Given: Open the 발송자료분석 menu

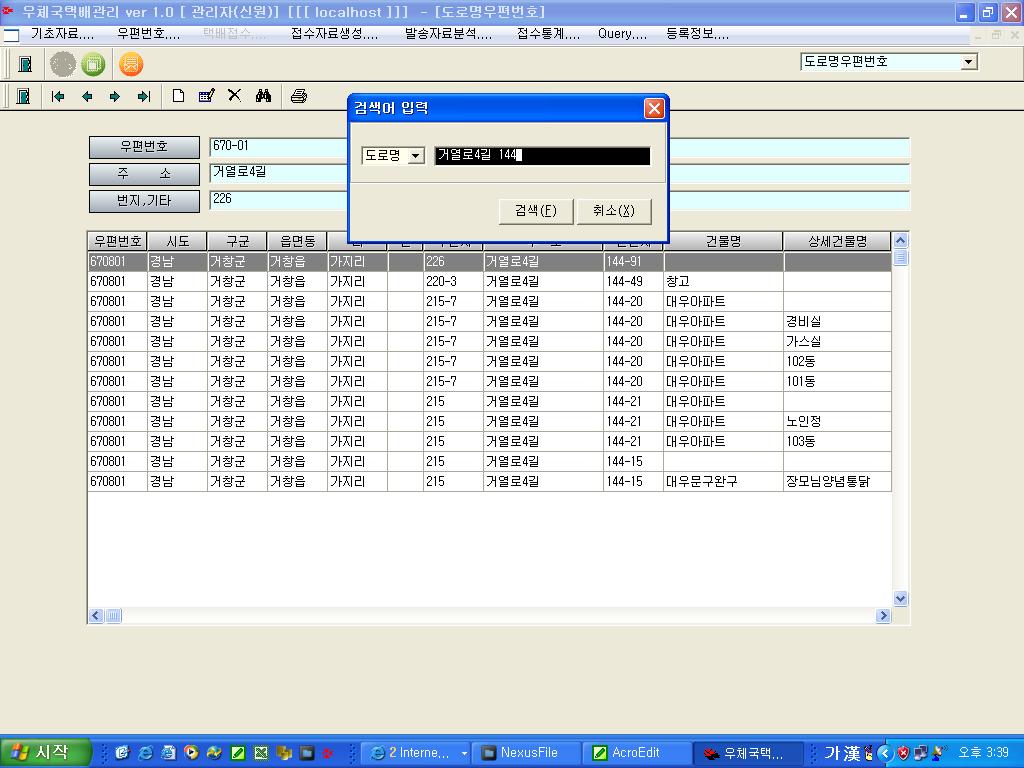Looking at the screenshot, I should tap(449, 34).
